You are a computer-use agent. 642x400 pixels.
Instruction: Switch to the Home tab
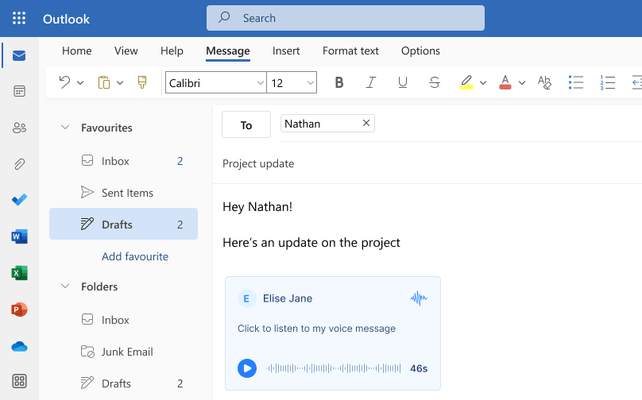point(77,51)
